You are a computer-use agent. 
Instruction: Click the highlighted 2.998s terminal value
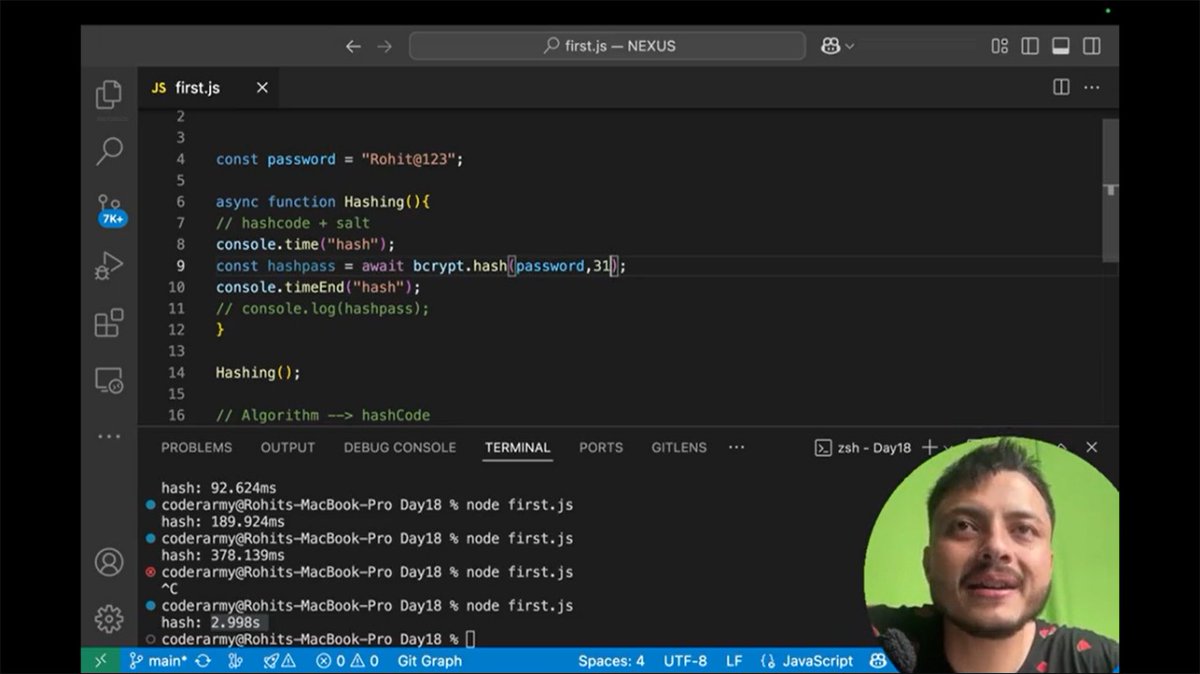(235, 622)
